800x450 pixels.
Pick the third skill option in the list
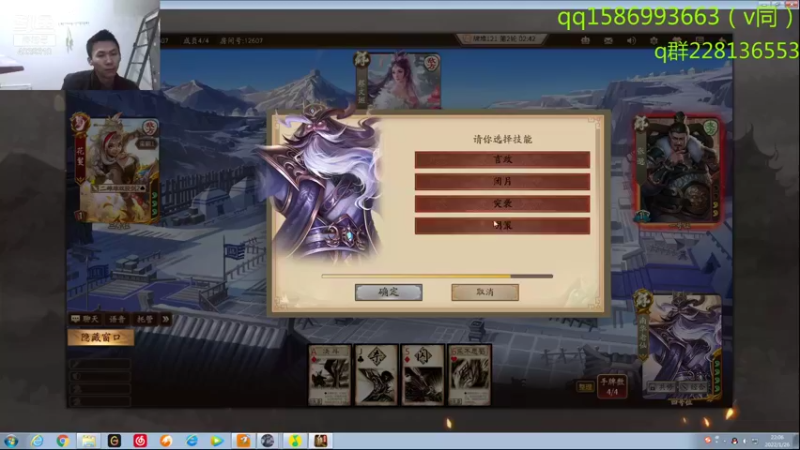502,203
